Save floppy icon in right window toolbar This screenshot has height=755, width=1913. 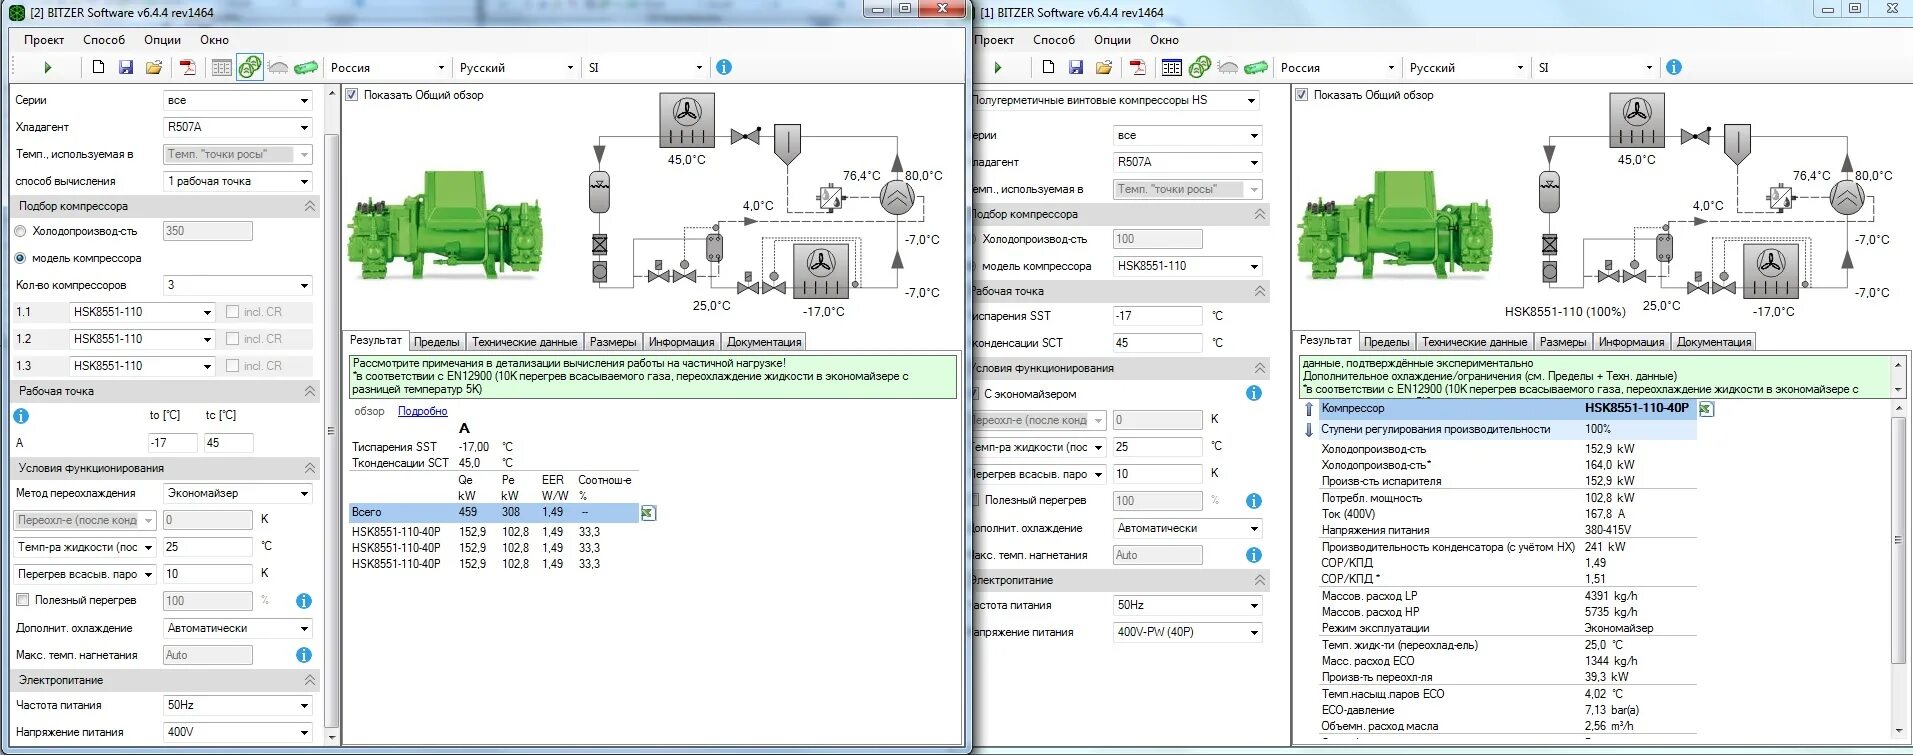(1076, 67)
